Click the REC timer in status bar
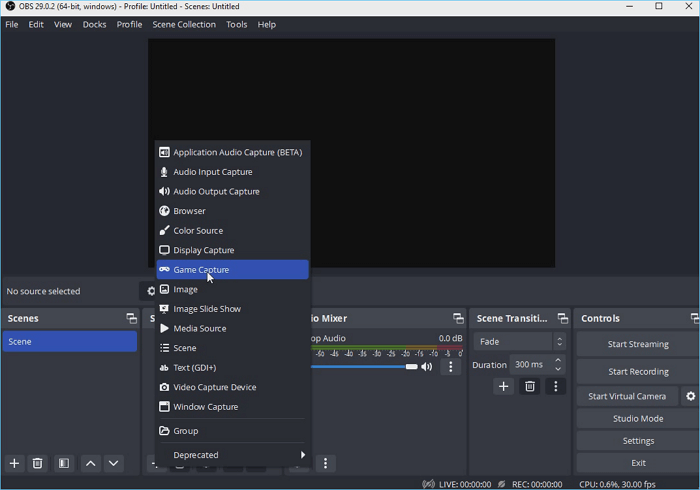700x490 pixels. pyautogui.click(x=537, y=484)
